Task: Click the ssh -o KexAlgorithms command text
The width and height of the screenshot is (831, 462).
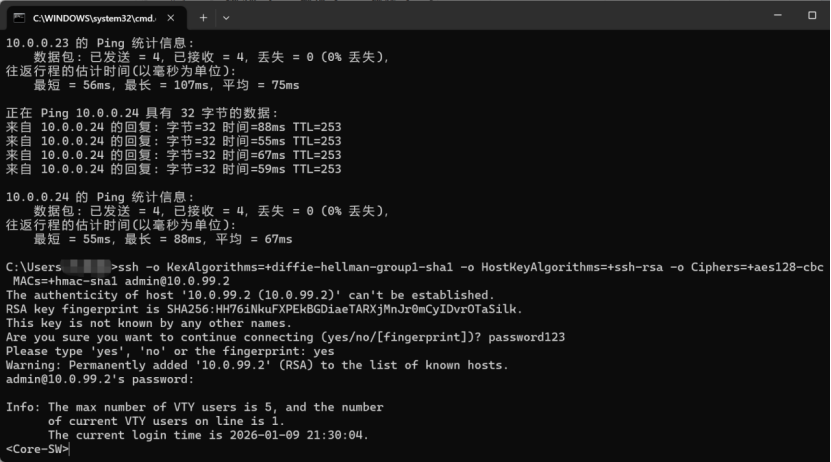Action: pyautogui.click(x=470, y=267)
